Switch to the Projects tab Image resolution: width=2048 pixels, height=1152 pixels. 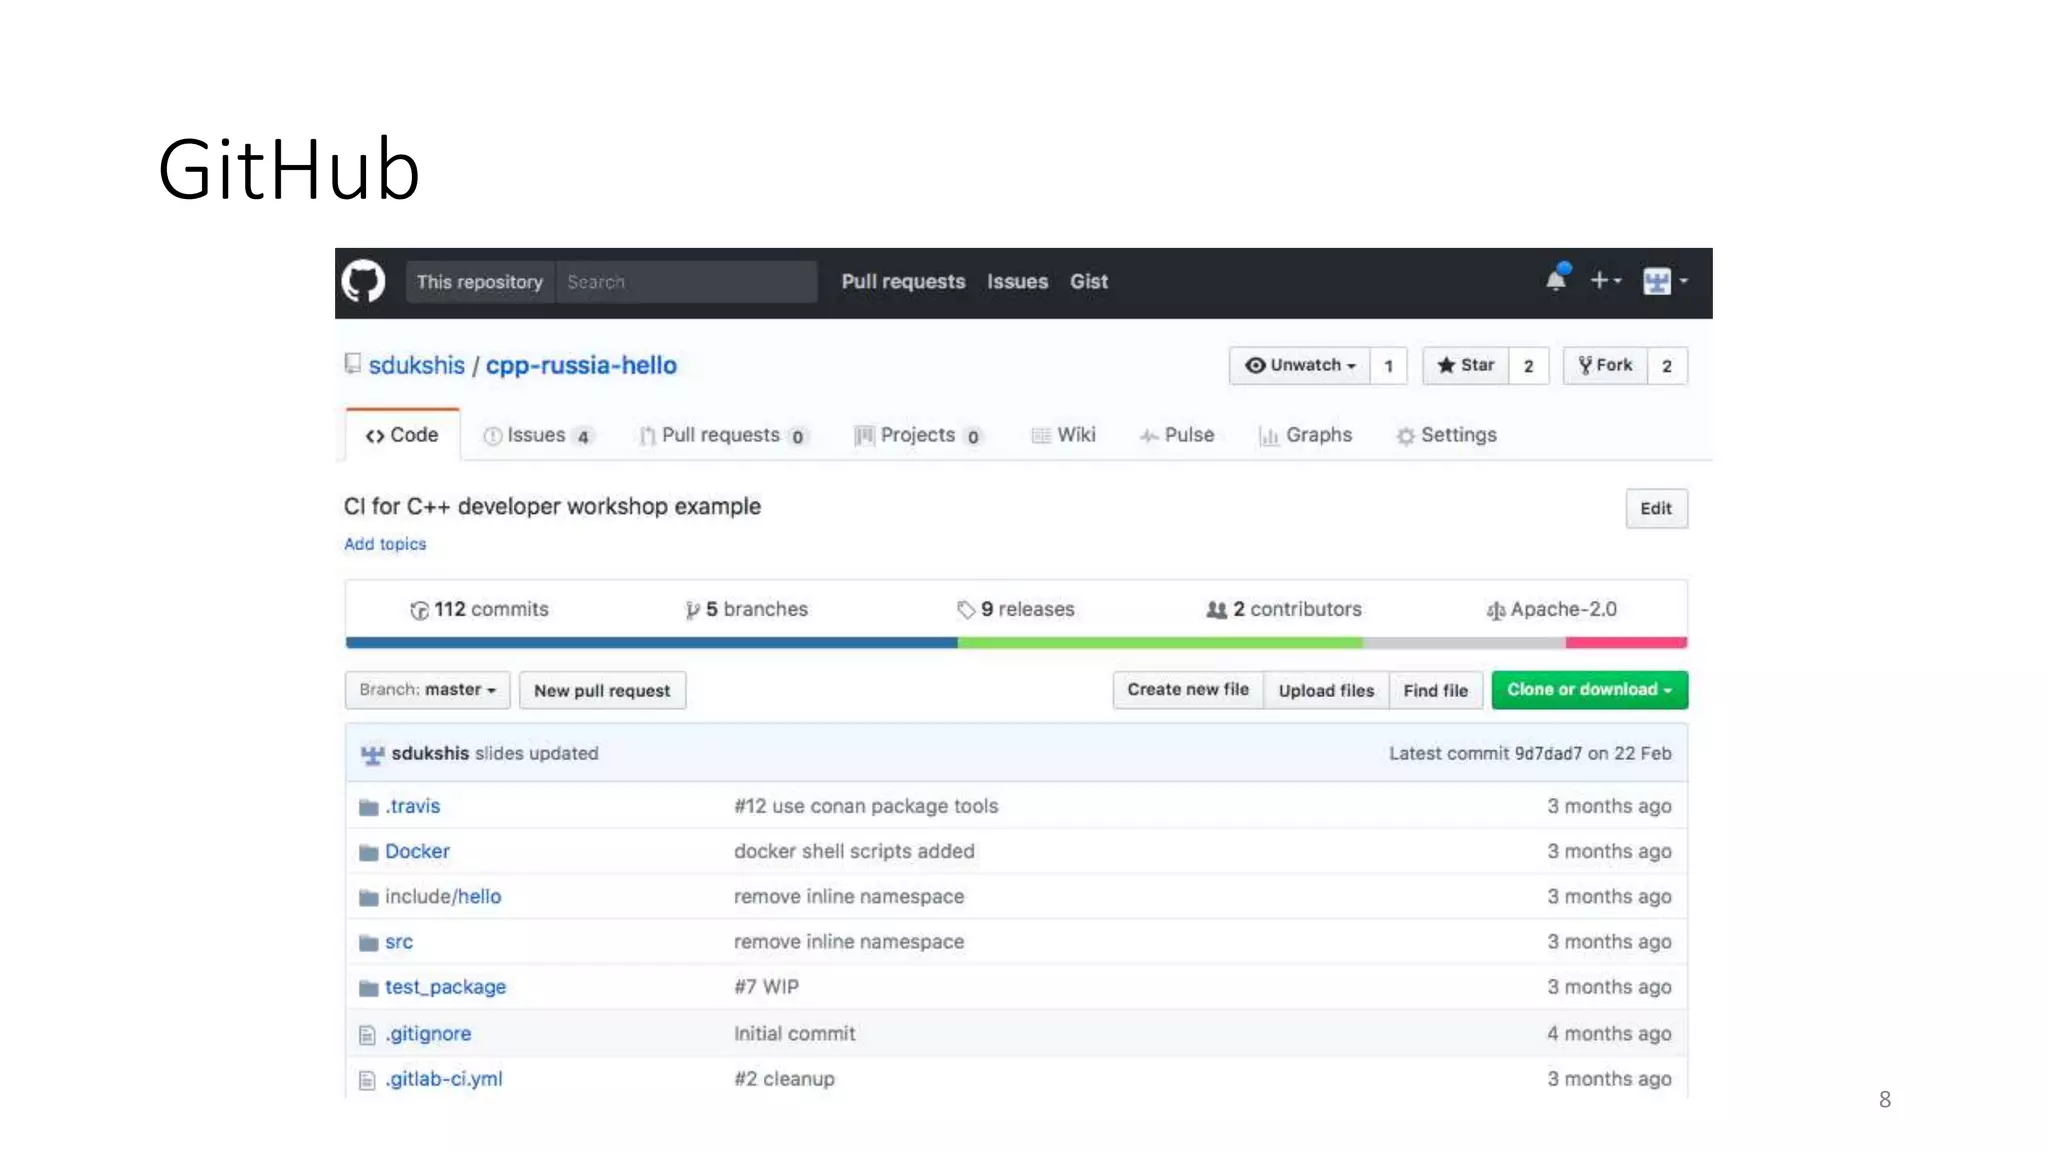click(x=918, y=436)
